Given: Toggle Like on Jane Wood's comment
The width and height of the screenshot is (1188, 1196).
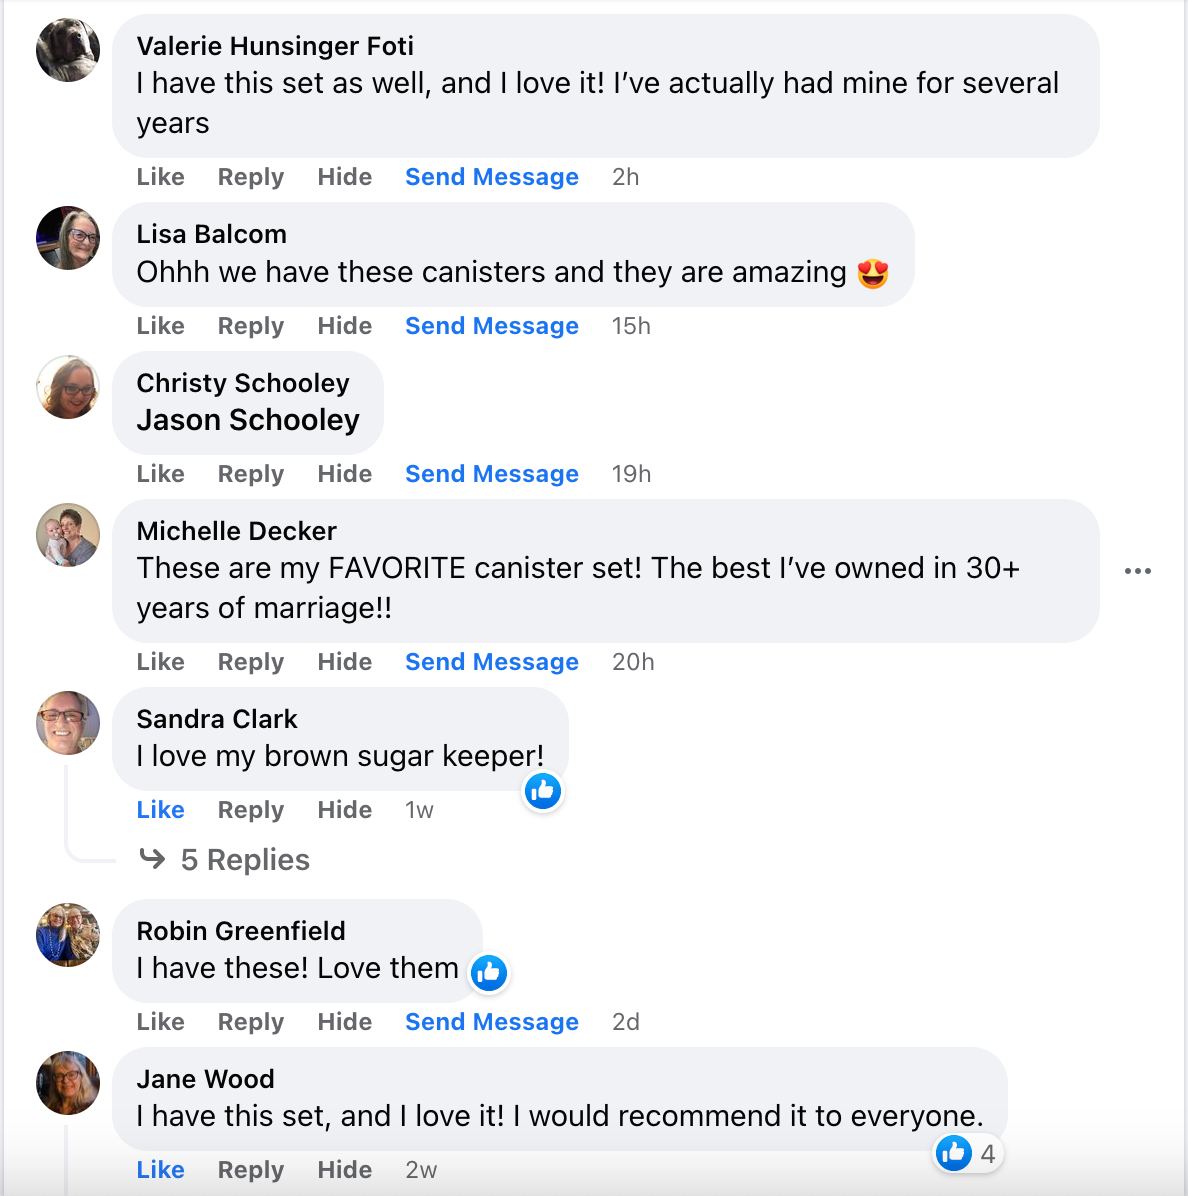Looking at the screenshot, I should (x=160, y=1170).
